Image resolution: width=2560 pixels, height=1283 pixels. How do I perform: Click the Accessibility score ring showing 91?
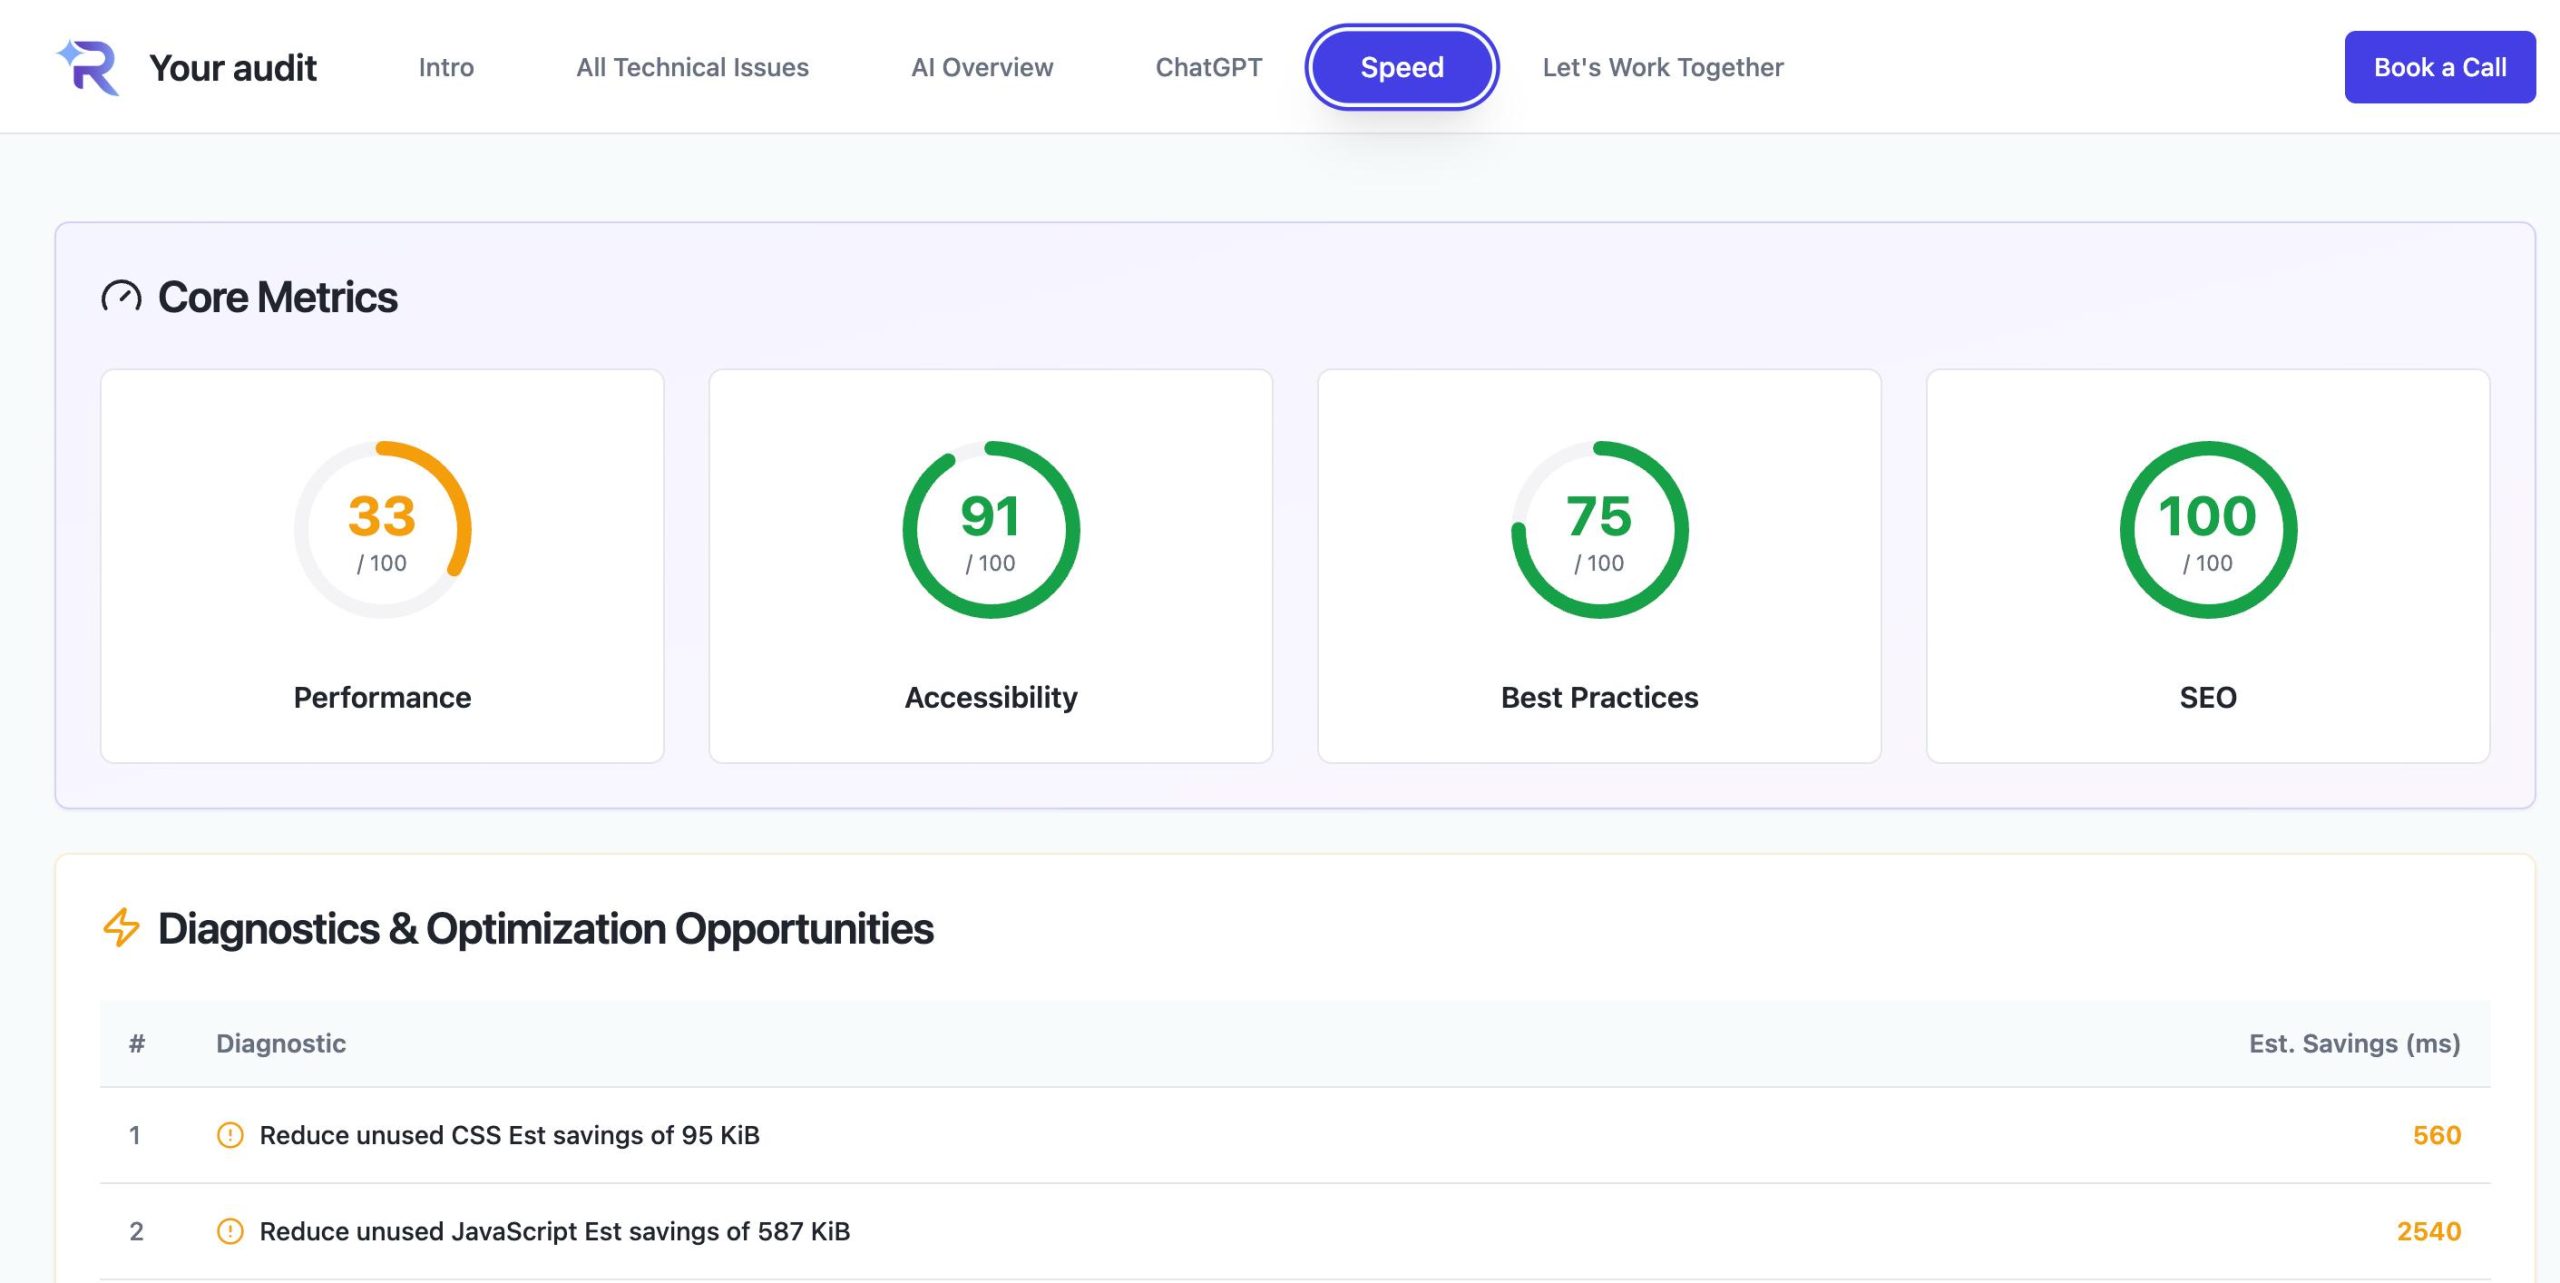pos(990,530)
